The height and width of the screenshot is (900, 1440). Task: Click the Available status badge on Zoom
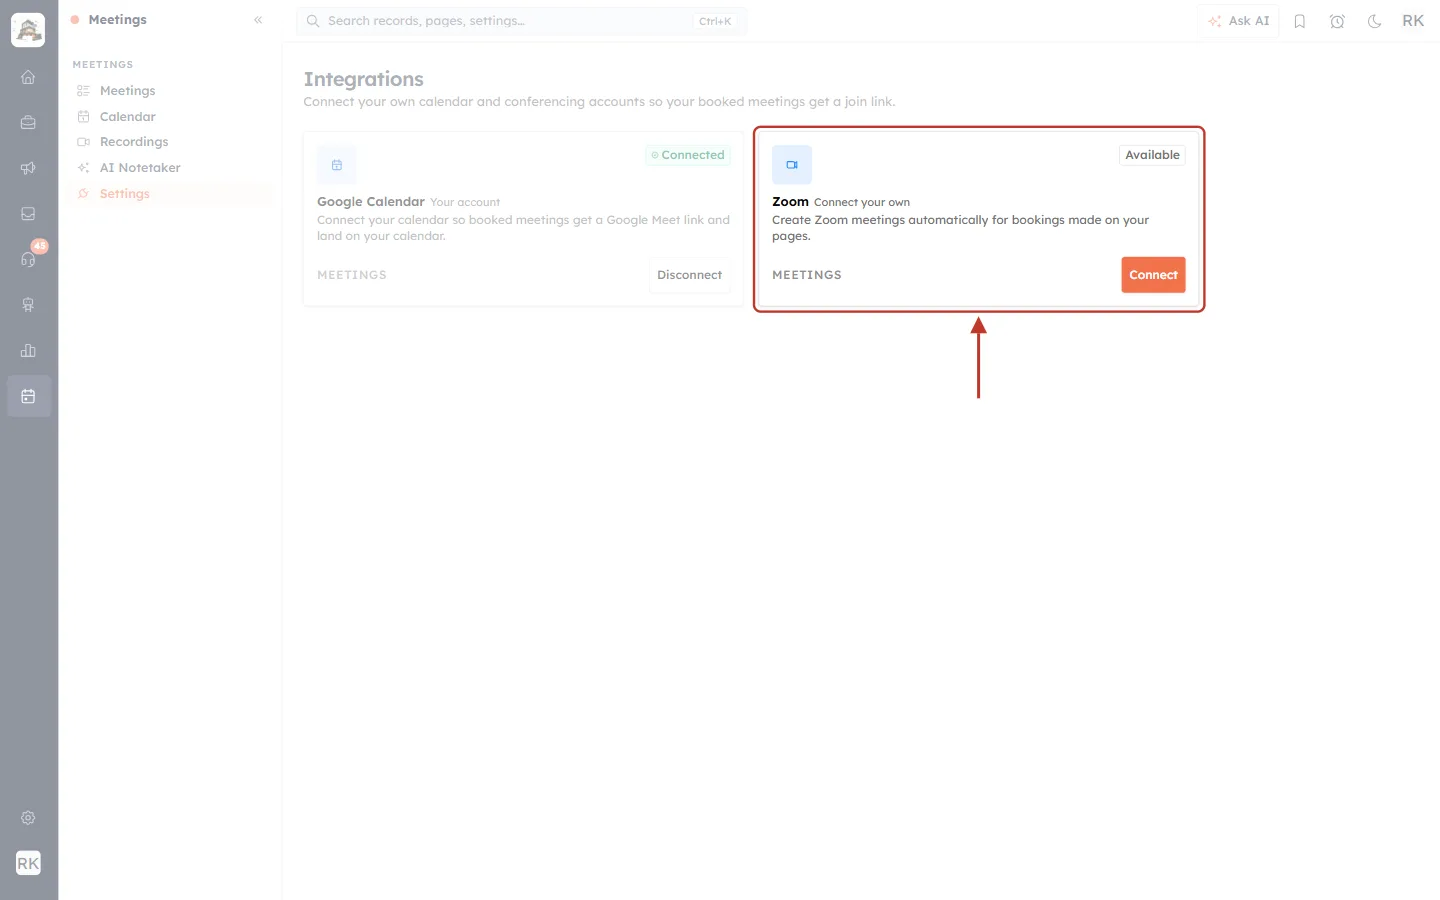[x=1152, y=155]
